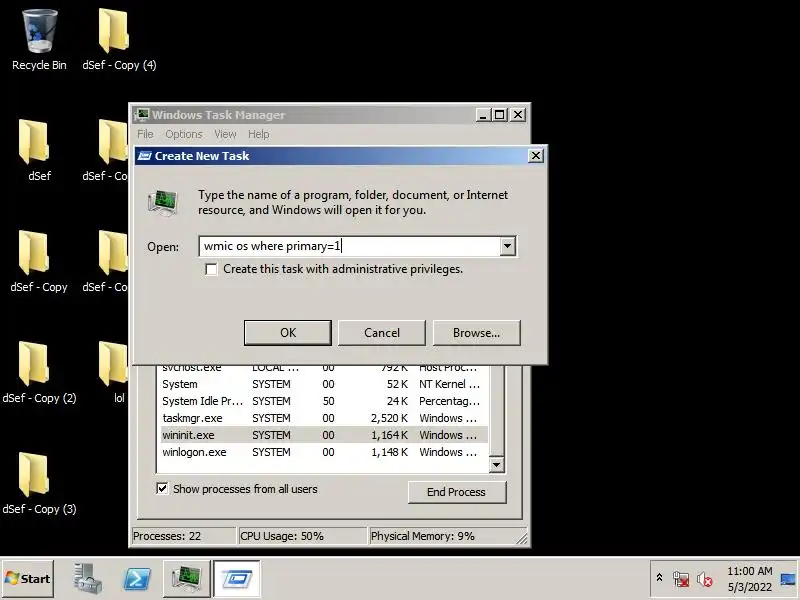Image resolution: width=800 pixels, height=600 pixels.
Task: Click the Run dialog computer icon
Action: 163,202
